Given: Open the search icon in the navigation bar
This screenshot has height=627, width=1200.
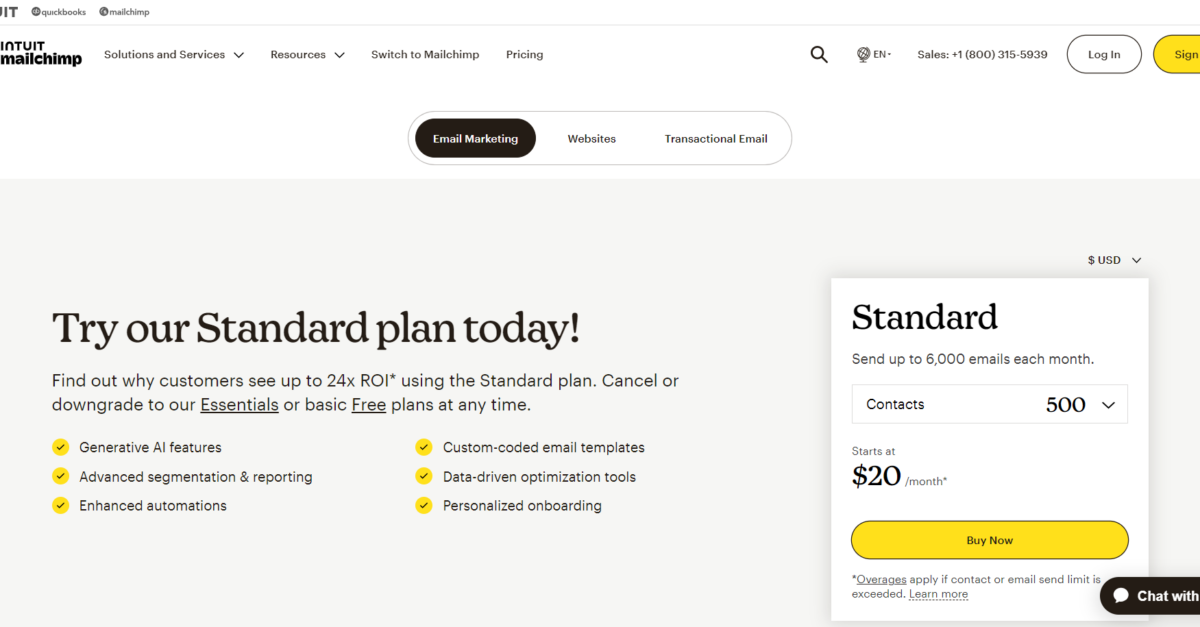Looking at the screenshot, I should click(x=819, y=54).
